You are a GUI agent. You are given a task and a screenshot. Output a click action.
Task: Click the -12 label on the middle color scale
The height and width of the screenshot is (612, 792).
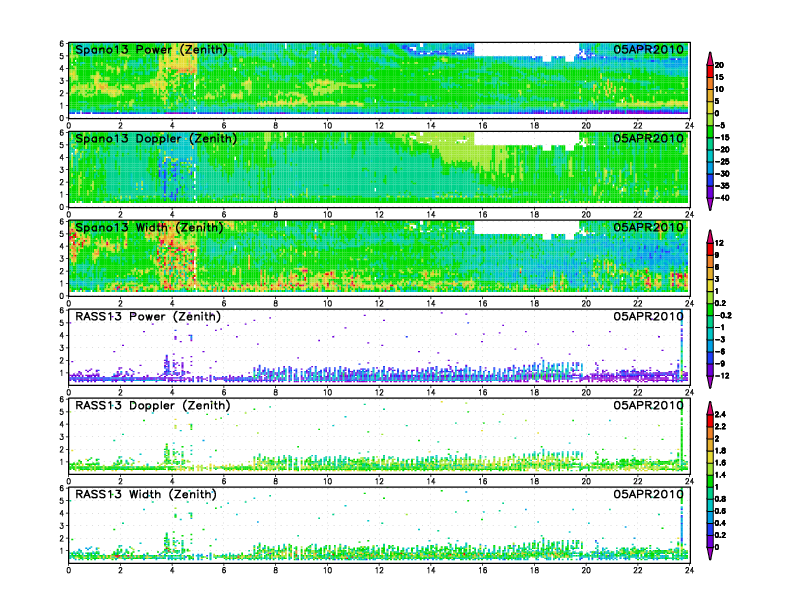coord(720,376)
